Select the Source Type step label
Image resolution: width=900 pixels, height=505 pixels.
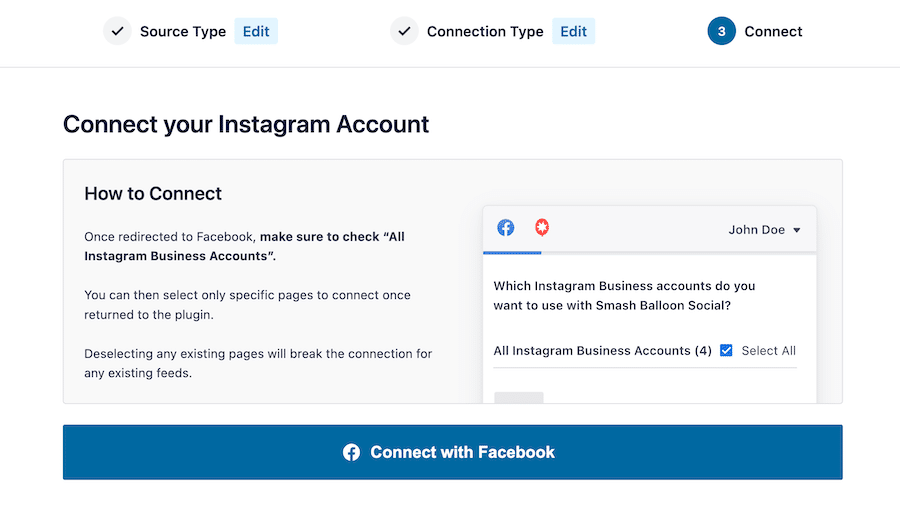tap(183, 31)
